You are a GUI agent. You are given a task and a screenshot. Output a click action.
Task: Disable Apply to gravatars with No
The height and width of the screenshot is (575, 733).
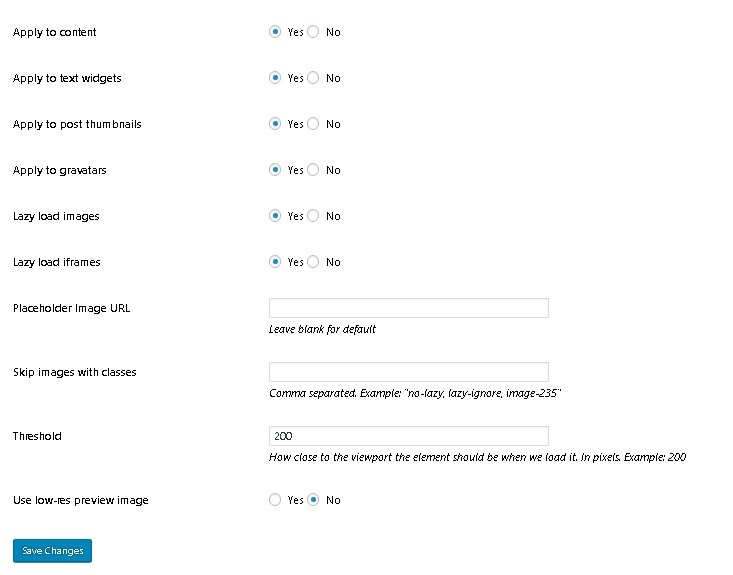313,170
